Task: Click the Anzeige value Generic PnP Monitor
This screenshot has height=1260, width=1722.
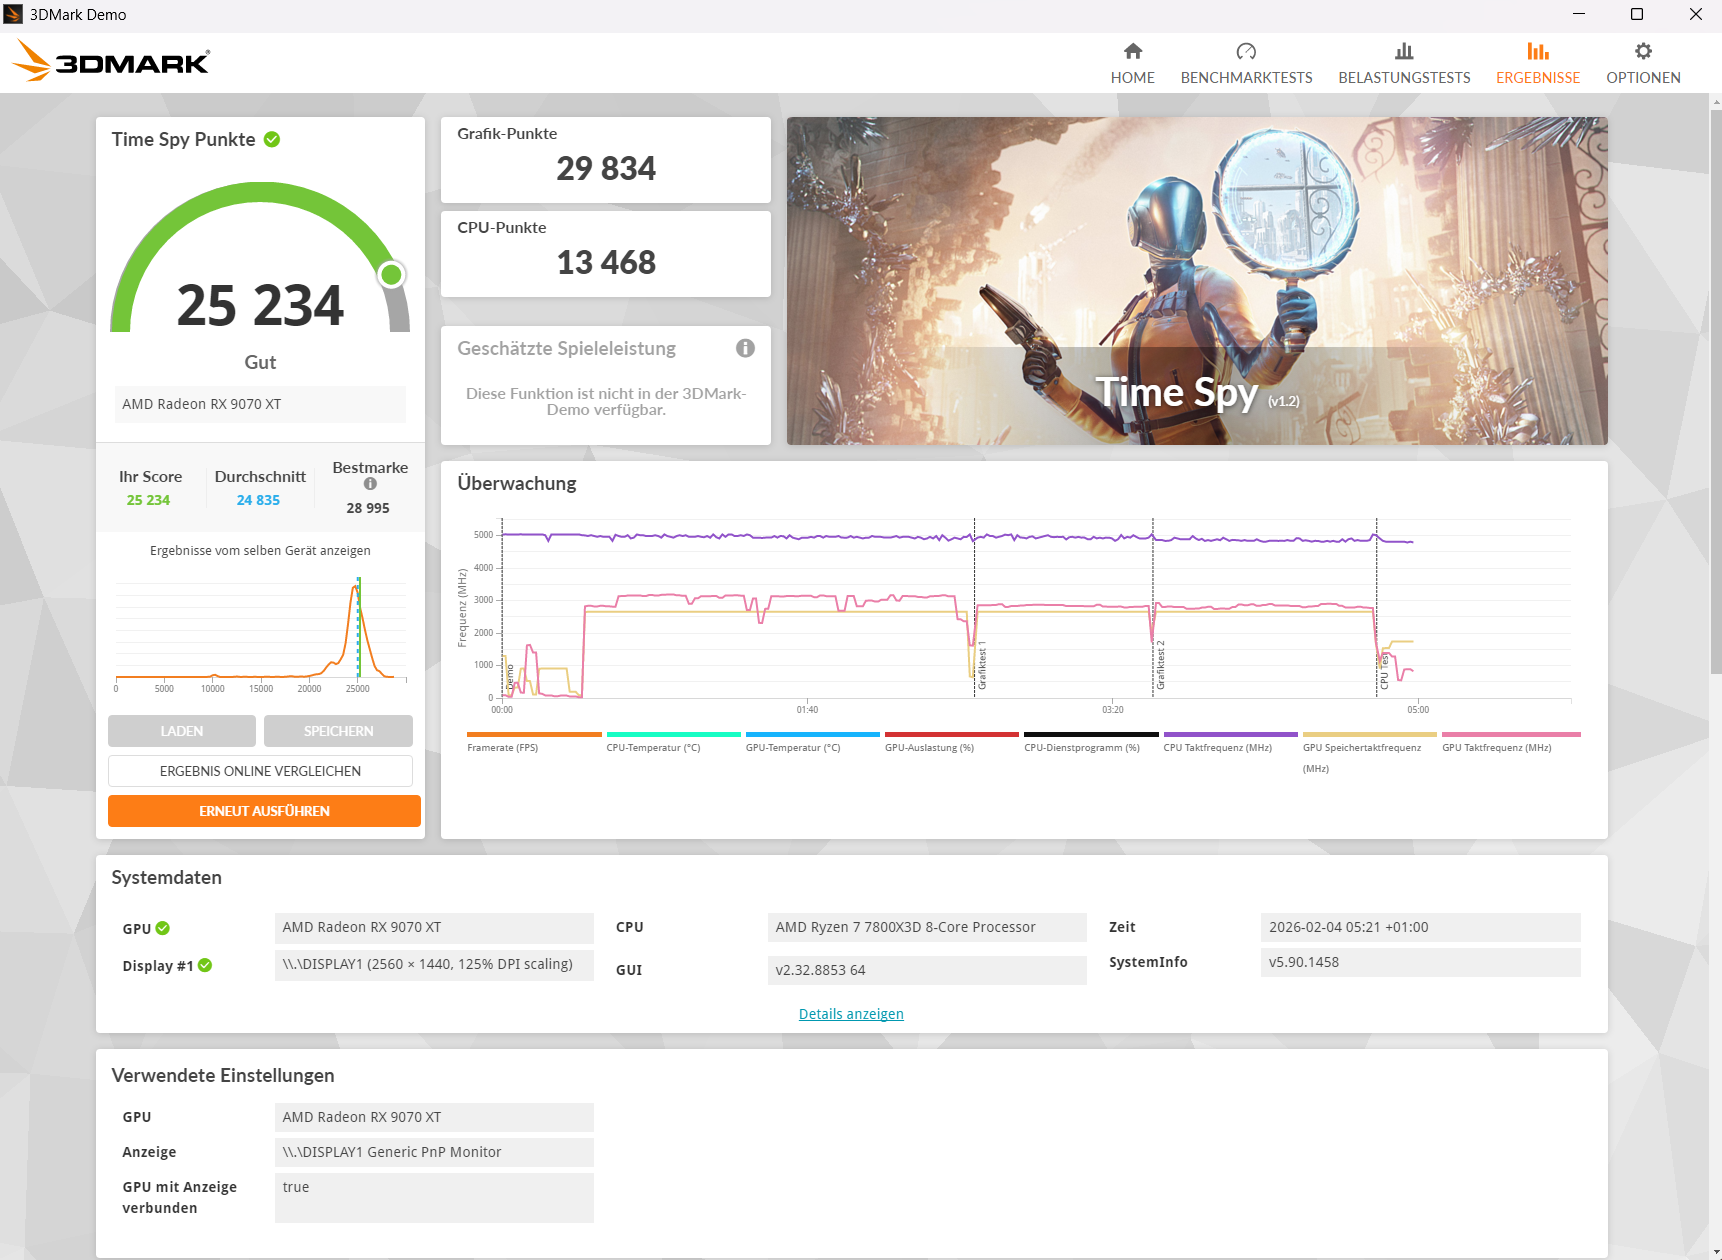Action: click(x=434, y=1152)
